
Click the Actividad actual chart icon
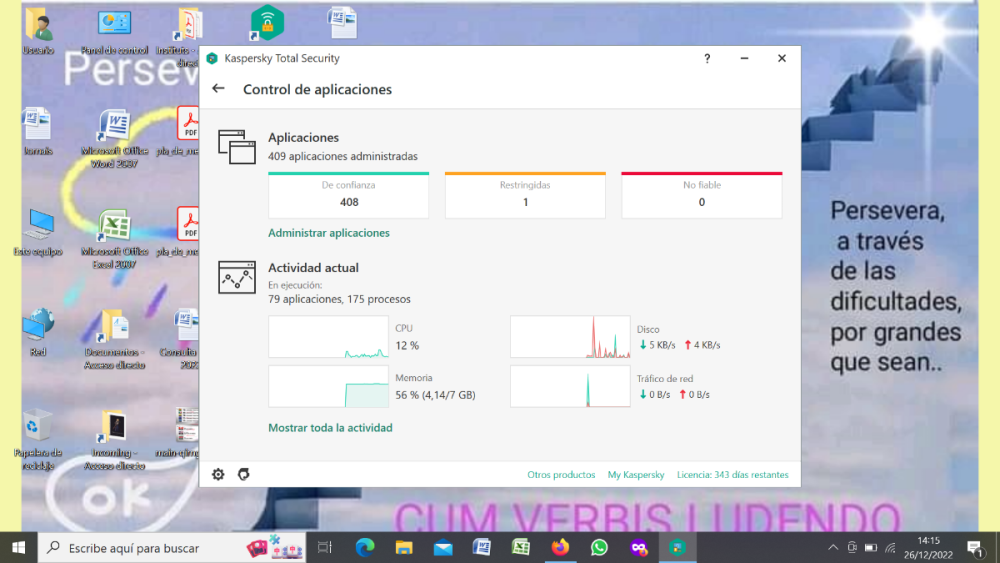(x=237, y=277)
